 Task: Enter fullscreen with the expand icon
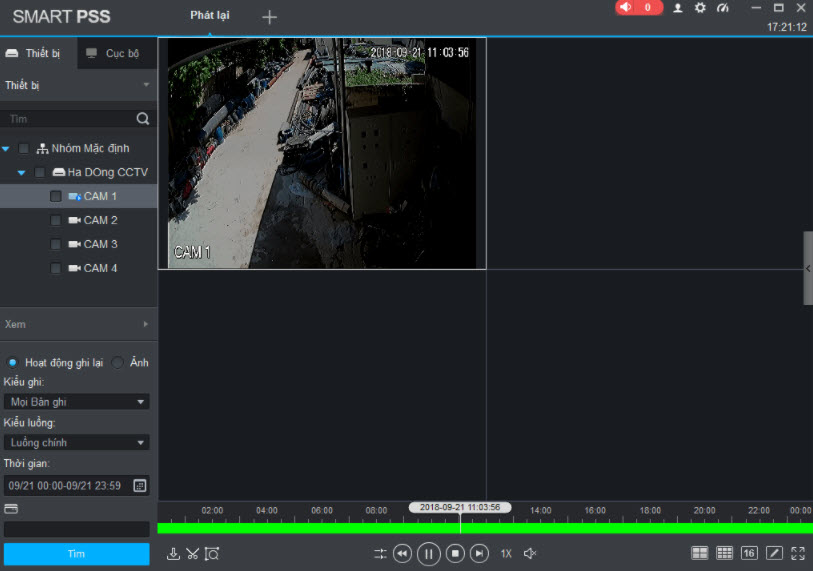(x=798, y=553)
